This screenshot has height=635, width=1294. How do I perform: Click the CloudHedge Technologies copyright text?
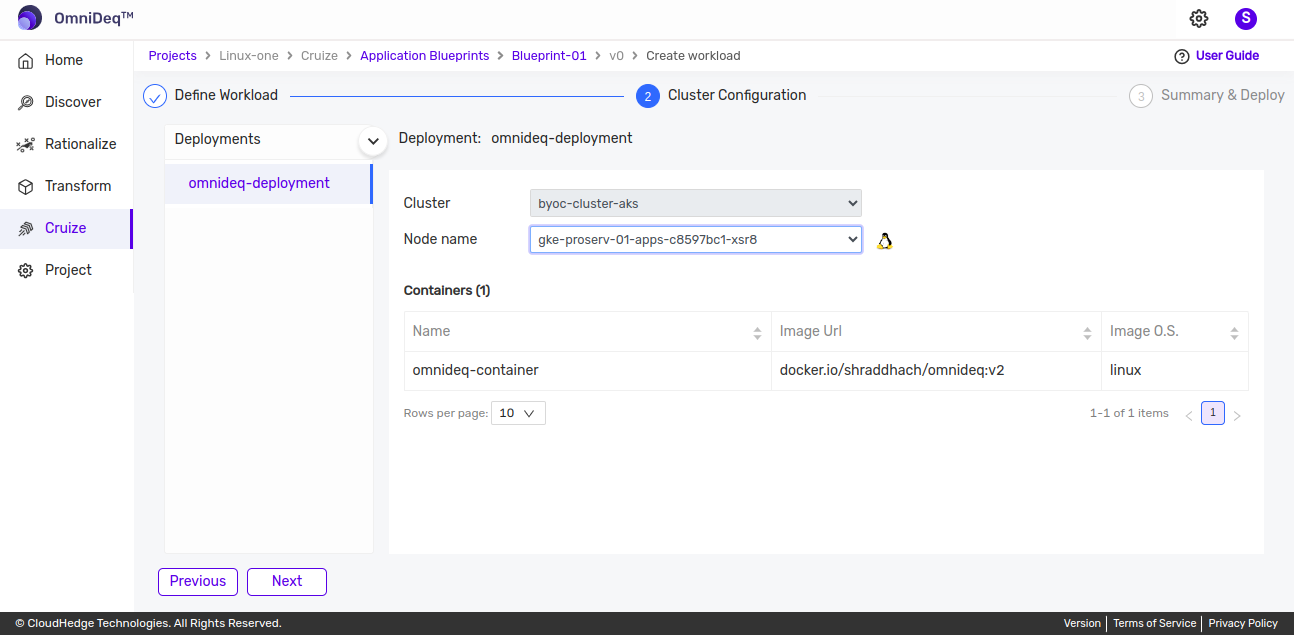(148, 623)
